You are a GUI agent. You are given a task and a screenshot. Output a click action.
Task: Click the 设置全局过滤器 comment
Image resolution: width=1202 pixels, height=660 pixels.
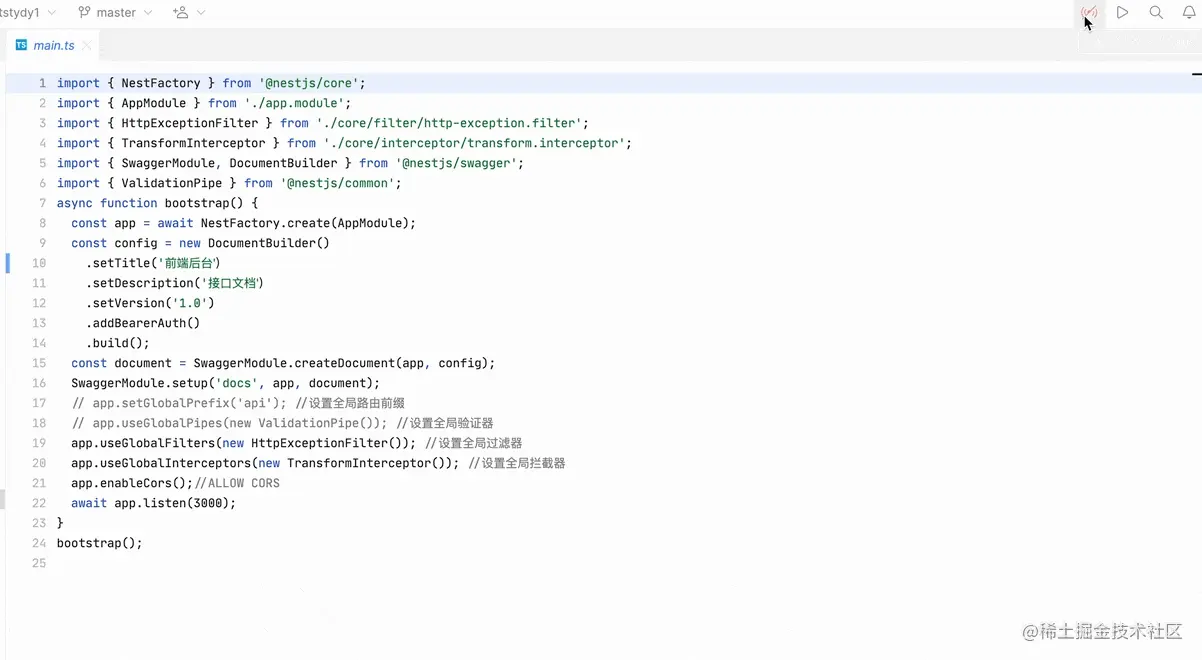473,443
